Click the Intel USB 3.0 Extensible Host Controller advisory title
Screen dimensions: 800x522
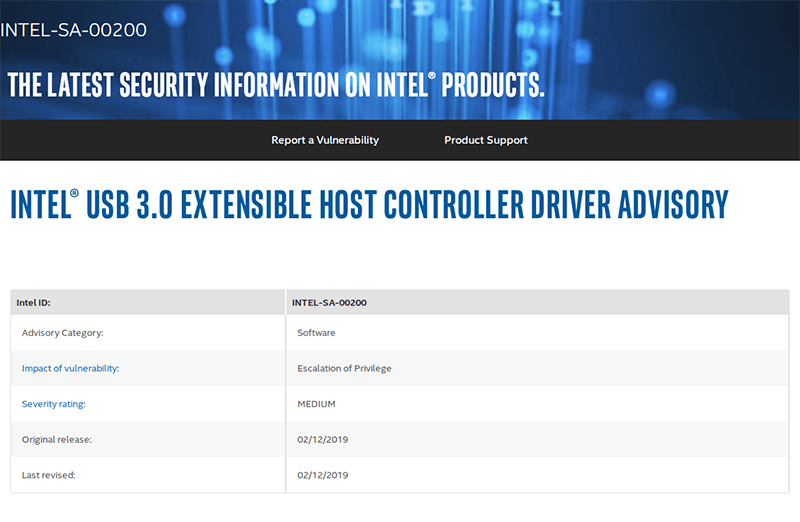tap(369, 205)
